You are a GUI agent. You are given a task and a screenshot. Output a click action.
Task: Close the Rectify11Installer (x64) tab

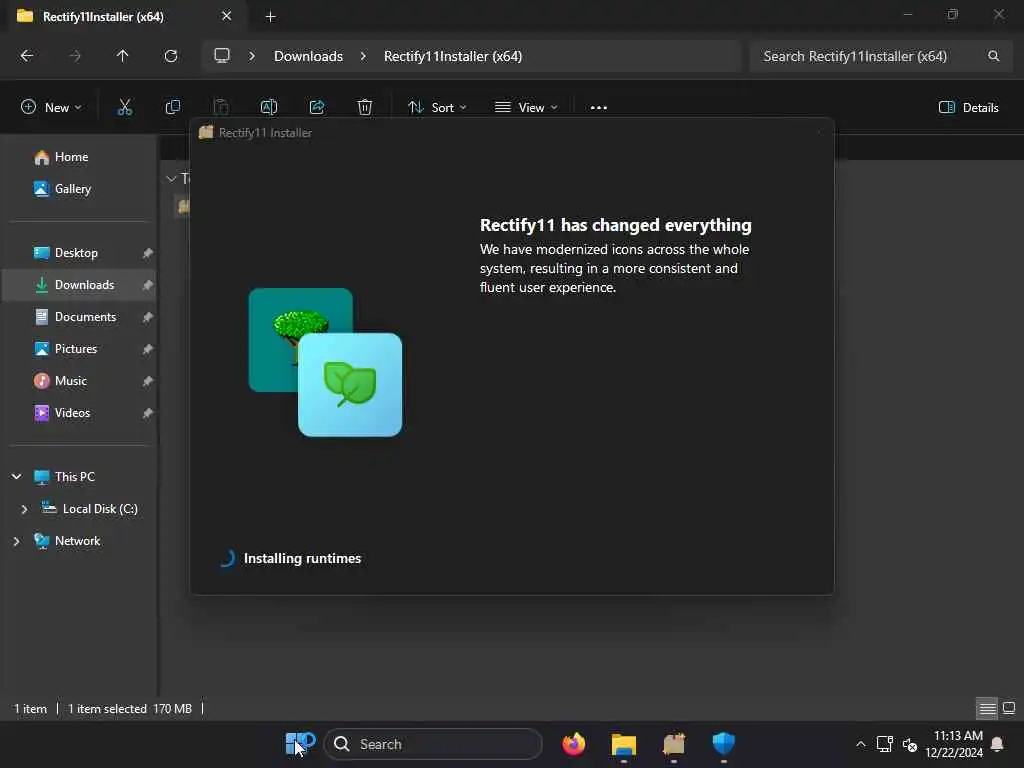point(227,16)
